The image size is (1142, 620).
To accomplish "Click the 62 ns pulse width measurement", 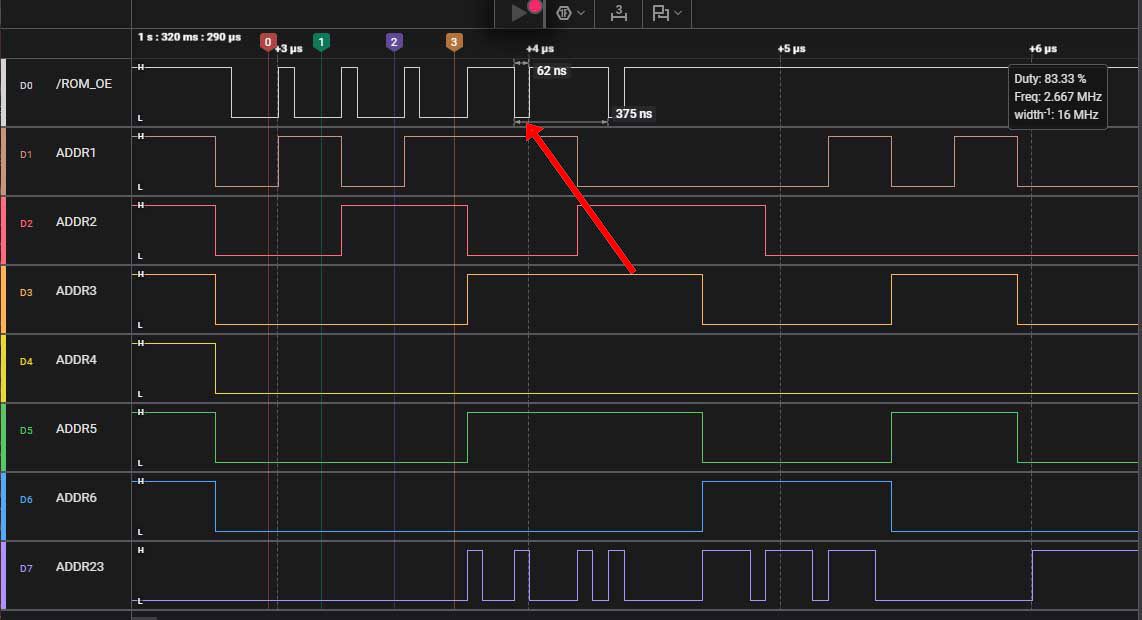I will click(551, 71).
